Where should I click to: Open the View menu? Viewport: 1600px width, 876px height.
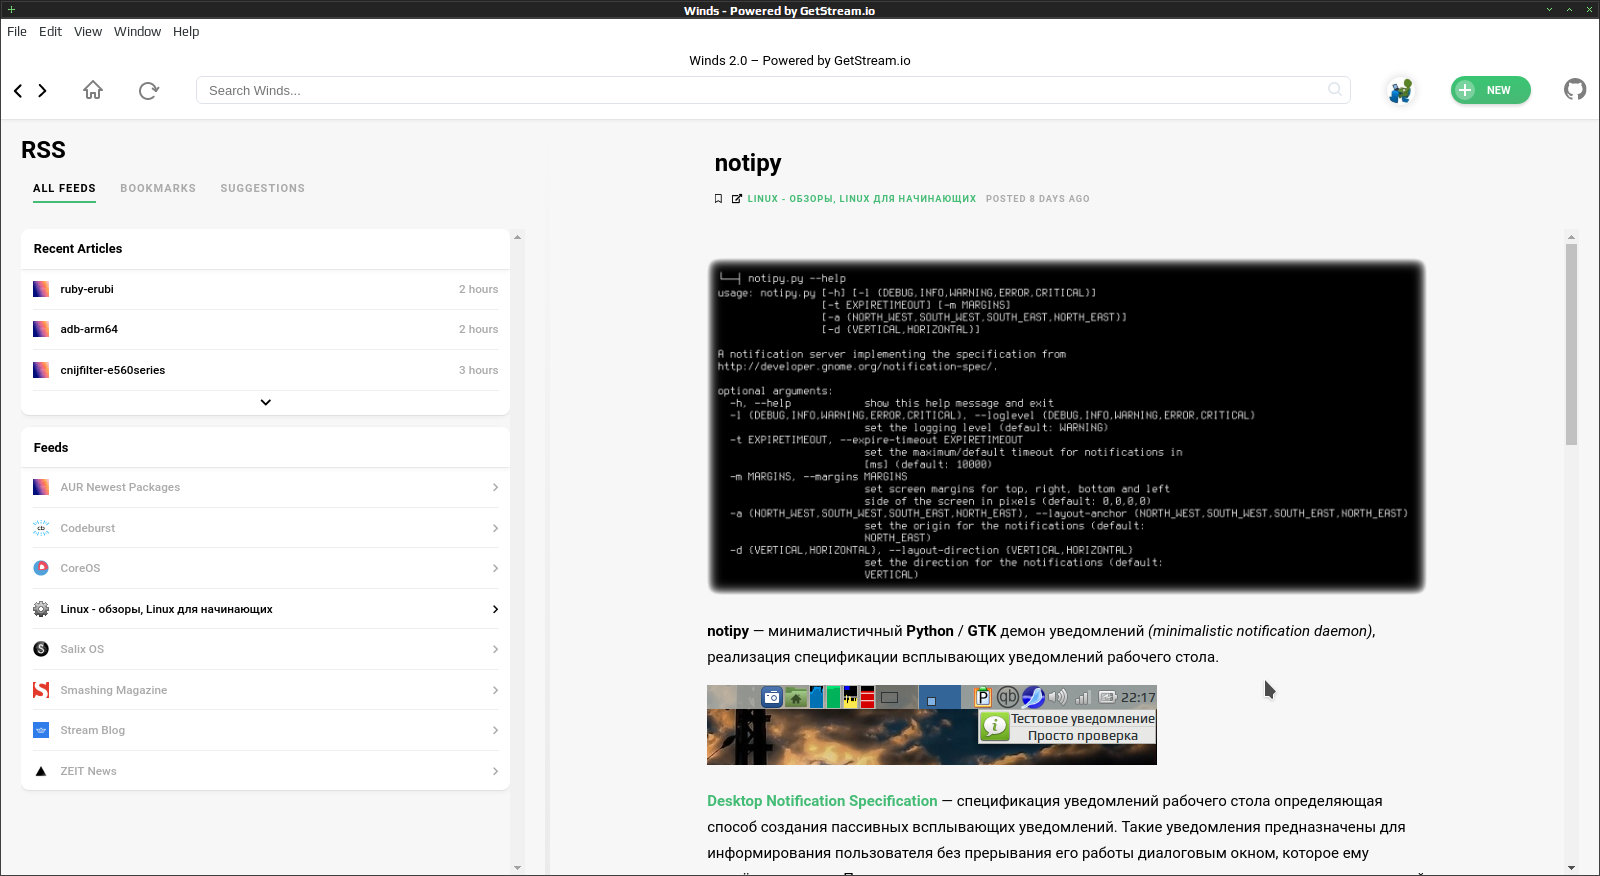88,31
